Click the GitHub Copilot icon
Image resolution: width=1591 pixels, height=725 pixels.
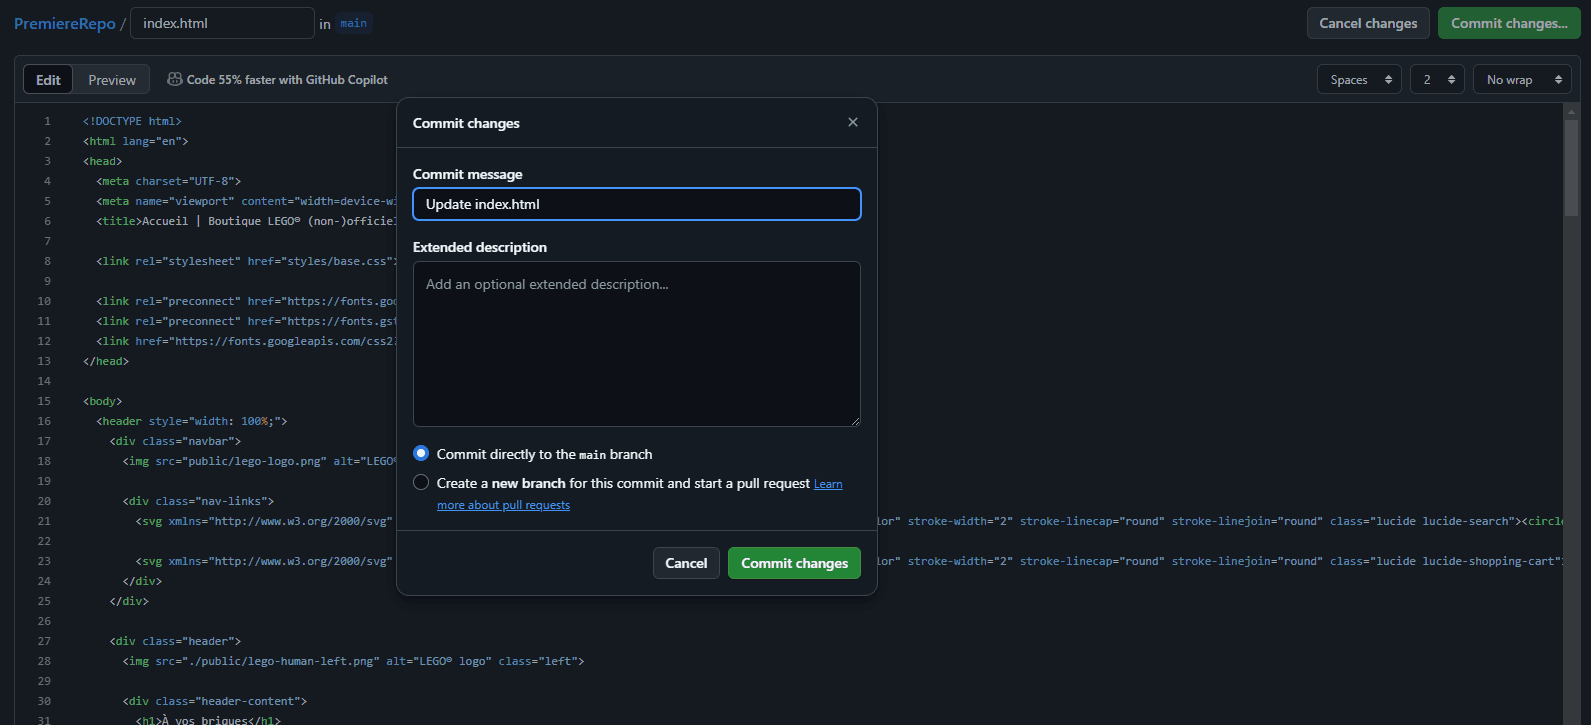pos(174,80)
